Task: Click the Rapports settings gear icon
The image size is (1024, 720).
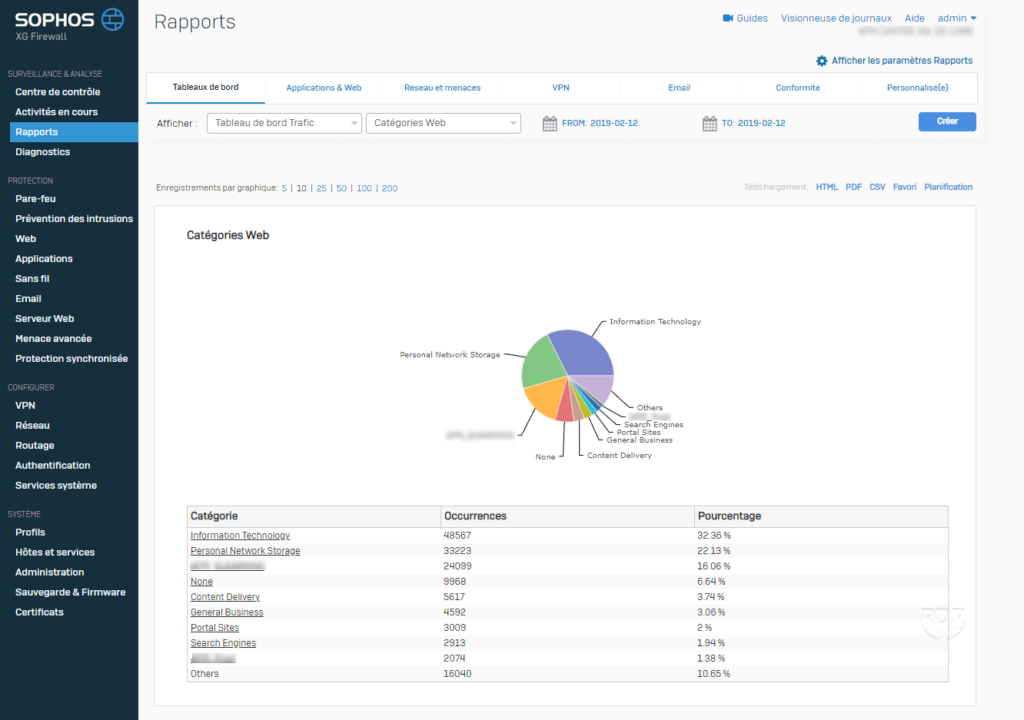Action: tap(822, 61)
